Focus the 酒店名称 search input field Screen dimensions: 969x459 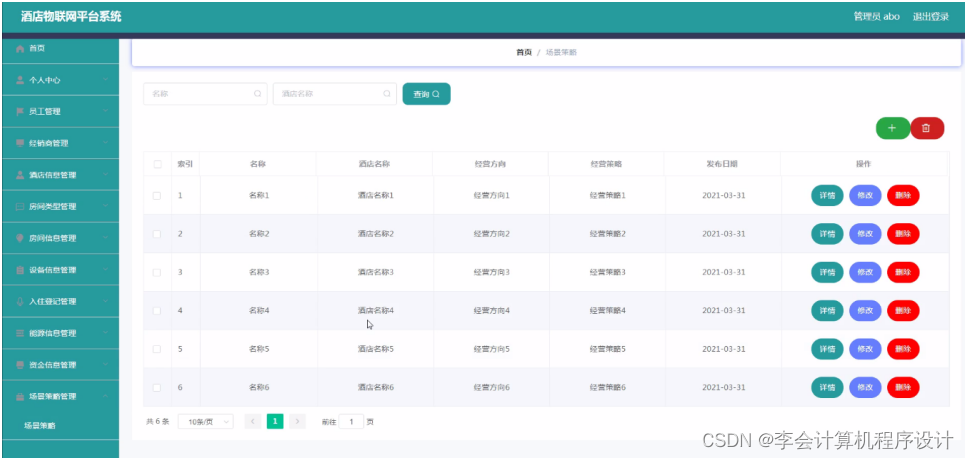[x=334, y=94]
